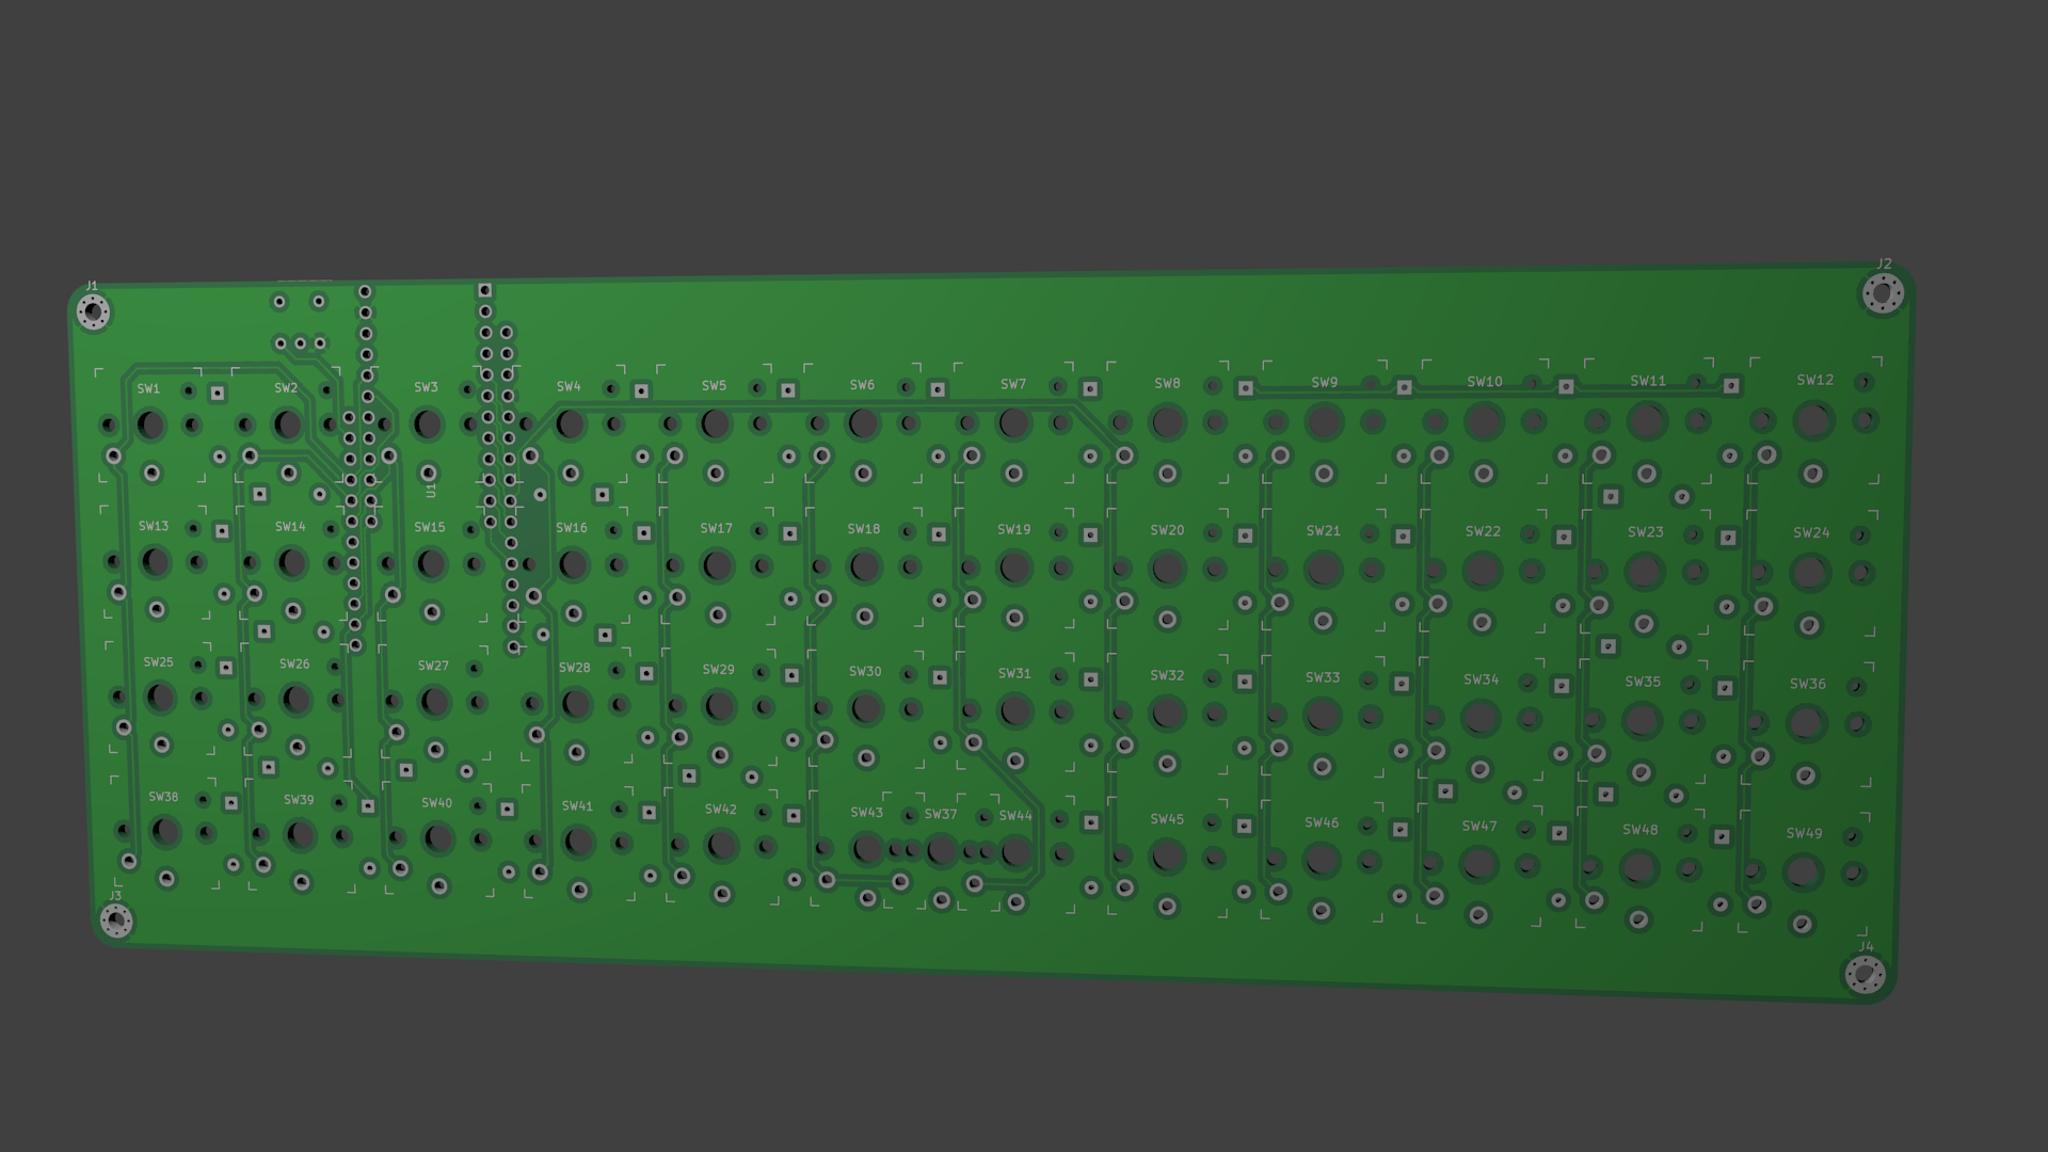Click the square pad beside SW9
The image size is (2048, 1152).
click(1404, 387)
